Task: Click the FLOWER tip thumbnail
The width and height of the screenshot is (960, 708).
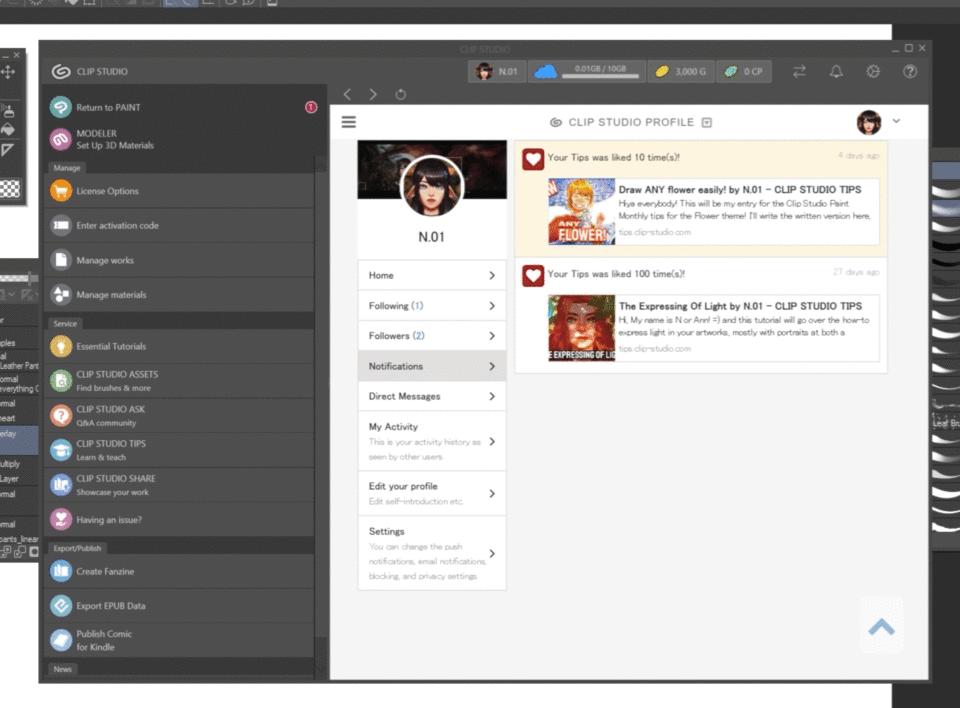Action: pos(582,211)
